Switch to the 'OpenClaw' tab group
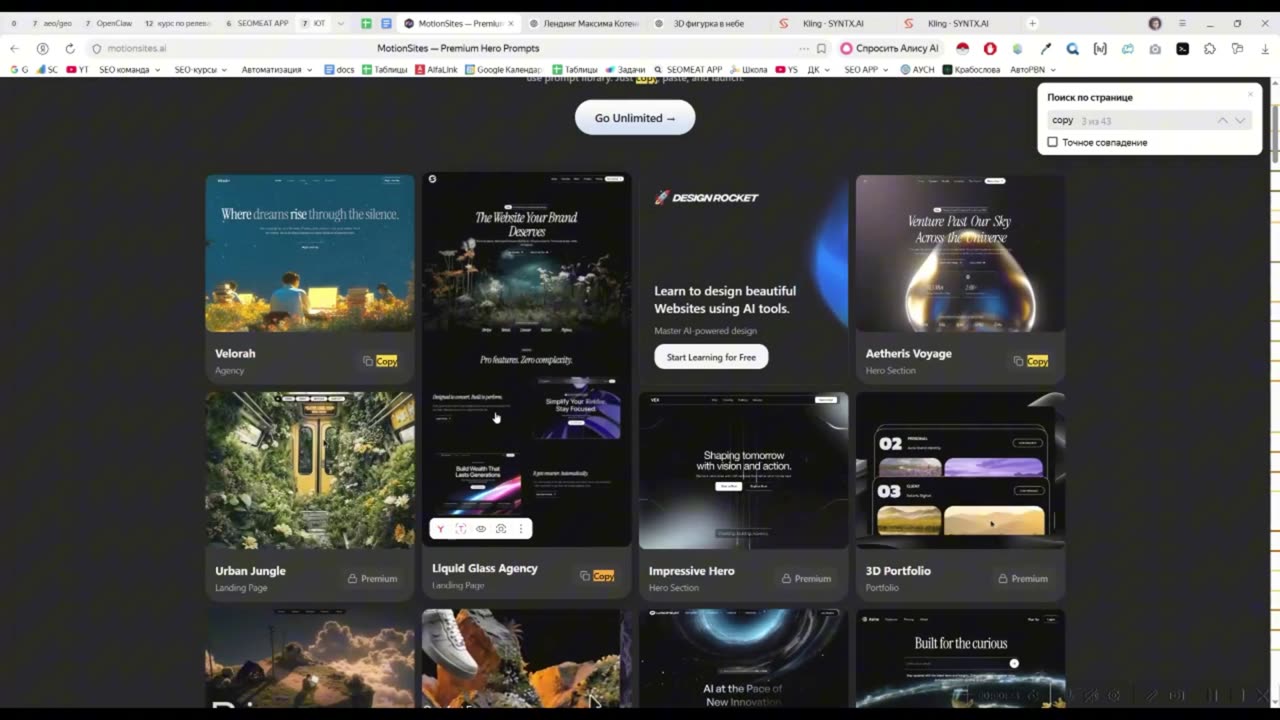 tap(108, 23)
